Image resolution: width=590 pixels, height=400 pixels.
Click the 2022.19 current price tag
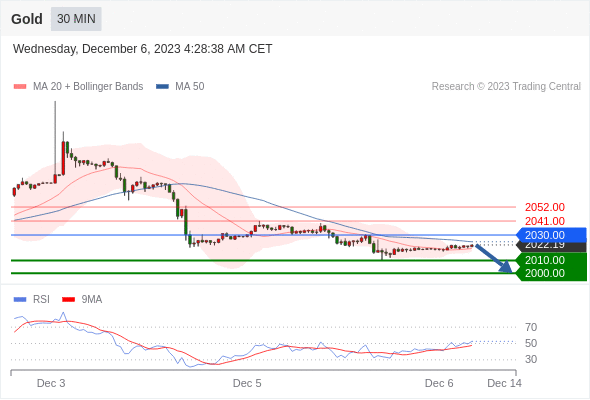tap(551, 246)
